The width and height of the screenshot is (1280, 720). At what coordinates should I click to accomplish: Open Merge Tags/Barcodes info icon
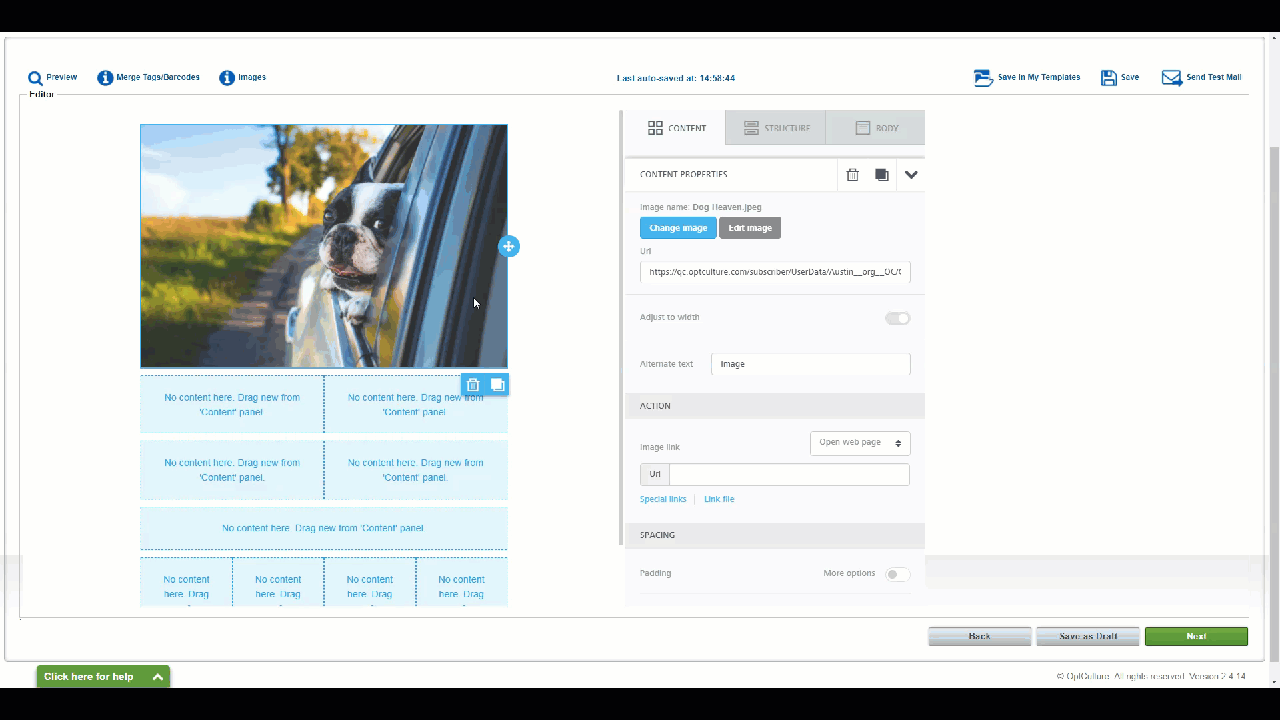(105, 78)
